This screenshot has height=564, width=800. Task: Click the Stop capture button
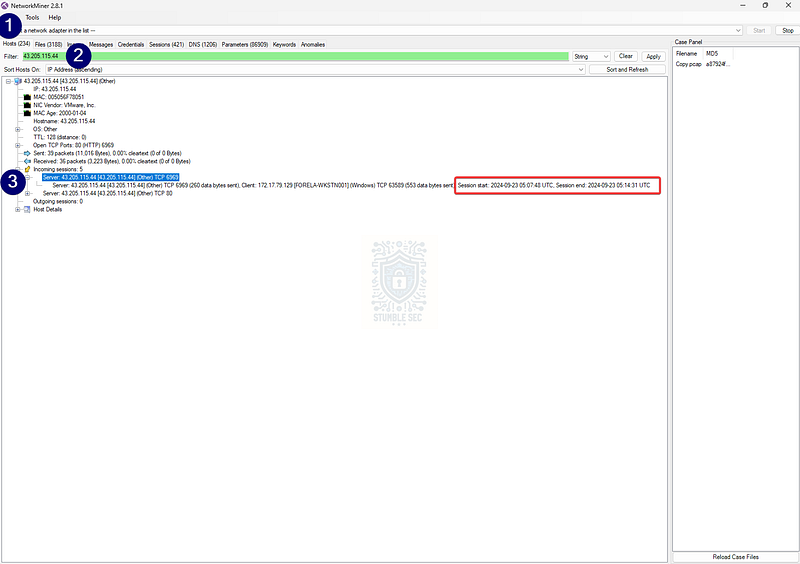click(788, 31)
